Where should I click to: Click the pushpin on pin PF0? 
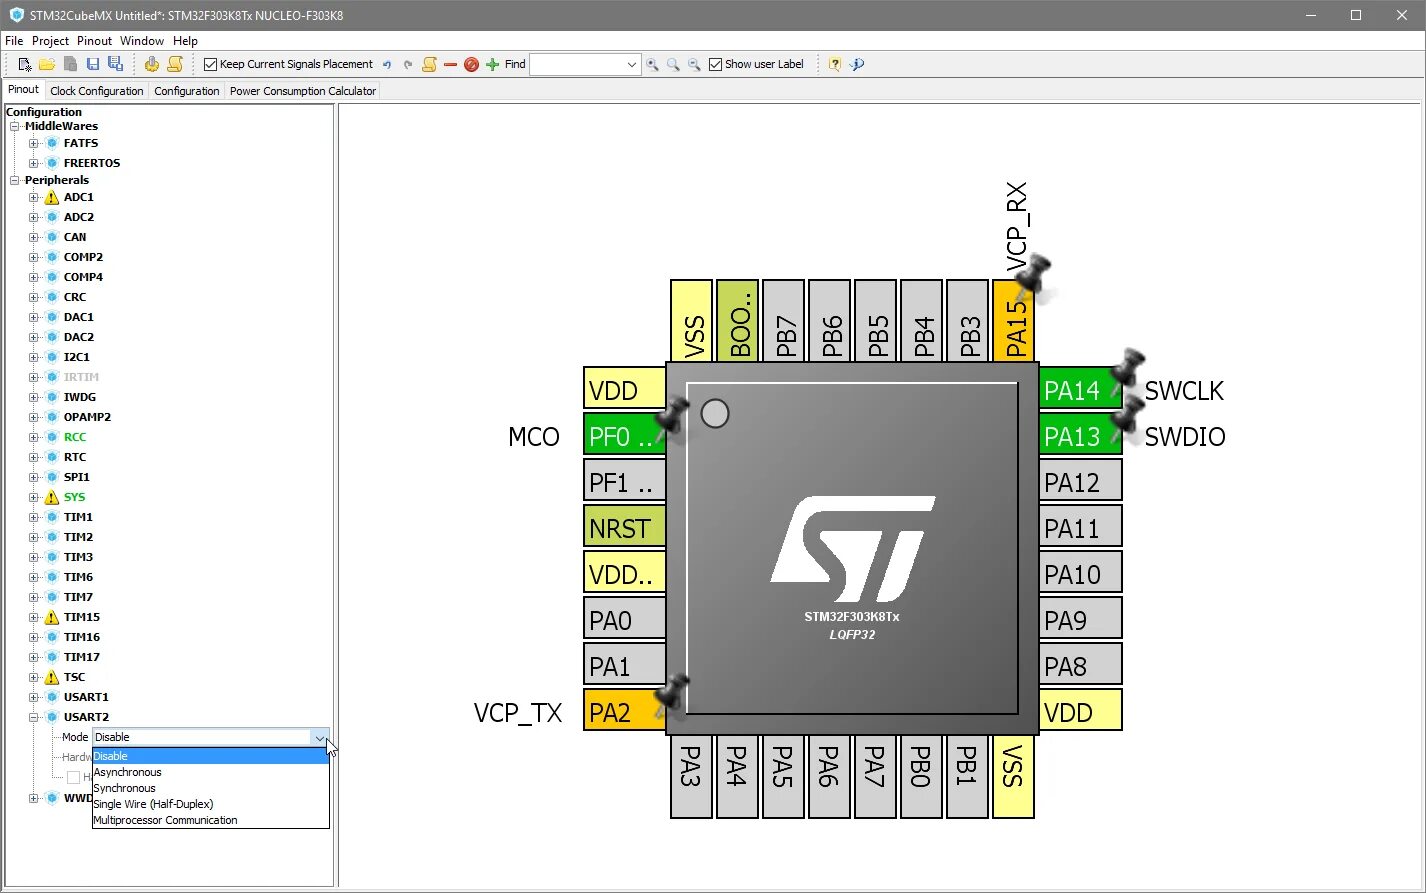671,419
